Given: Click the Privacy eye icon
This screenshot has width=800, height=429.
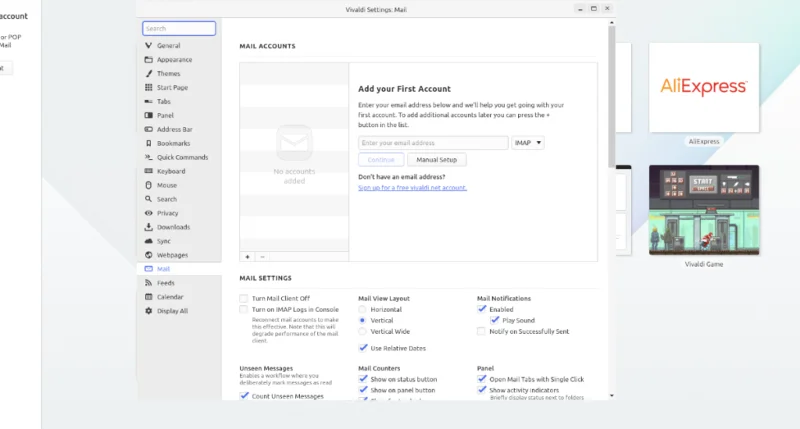Looking at the screenshot, I should click(148, 213).
